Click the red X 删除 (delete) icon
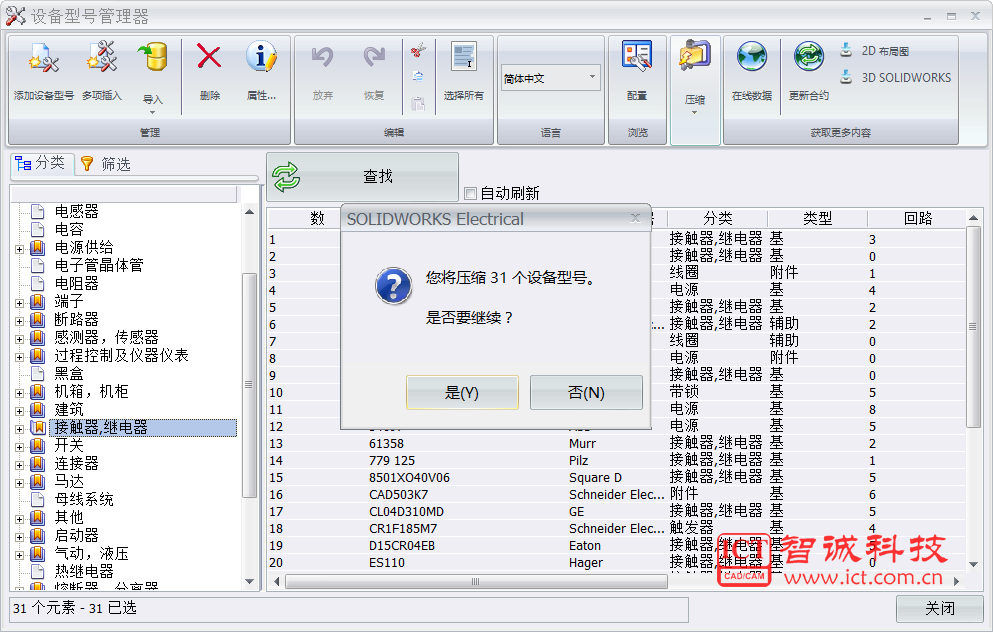This screenshot has width=993, height=632. coord(209,60)
